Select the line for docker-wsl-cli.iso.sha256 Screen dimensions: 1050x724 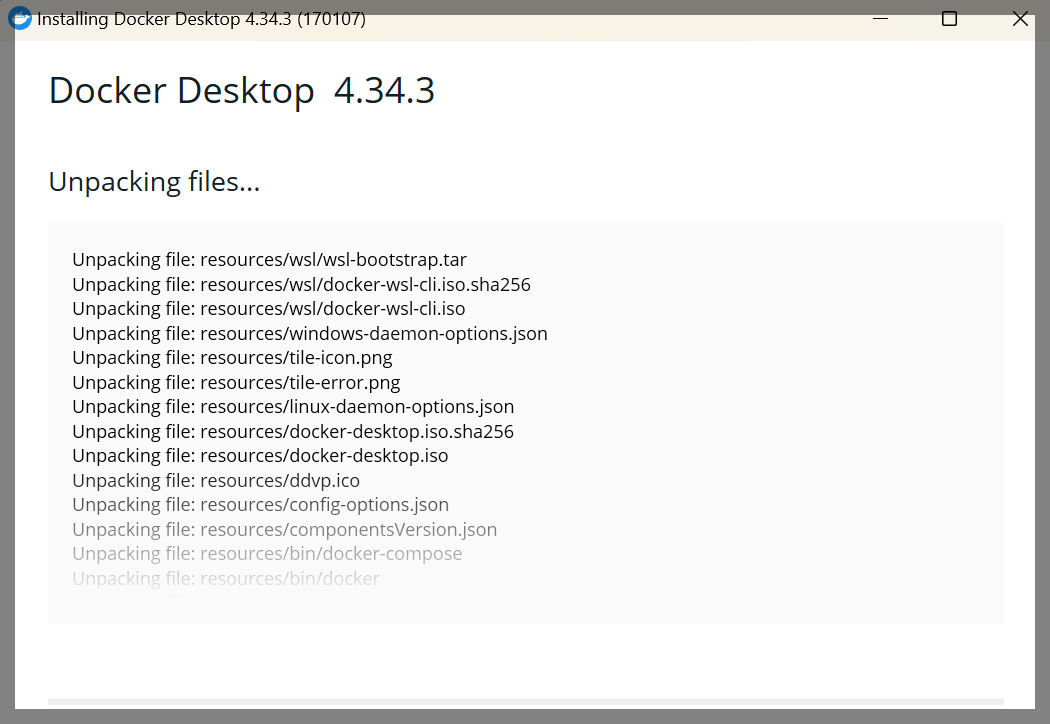[301, 285]
